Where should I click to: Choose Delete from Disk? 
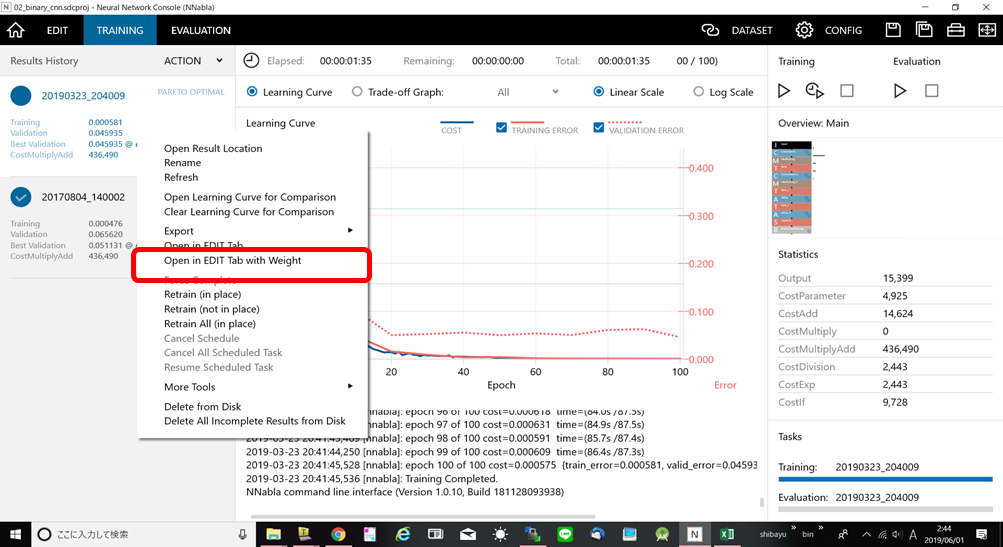pos(202,407)
